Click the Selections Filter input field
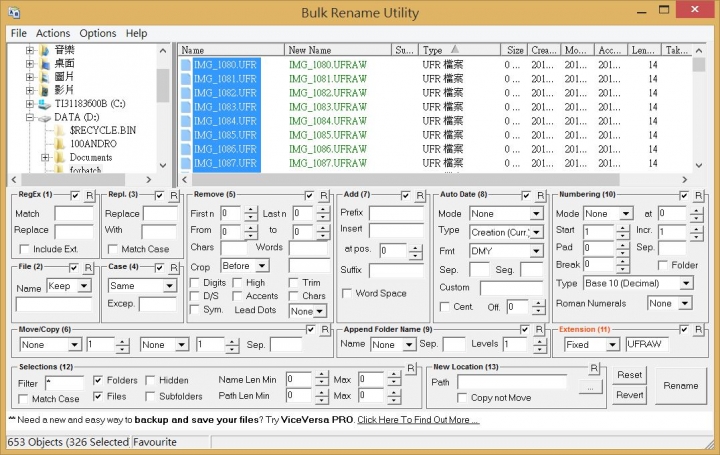The image size is (720, 455). click(64, 383)
